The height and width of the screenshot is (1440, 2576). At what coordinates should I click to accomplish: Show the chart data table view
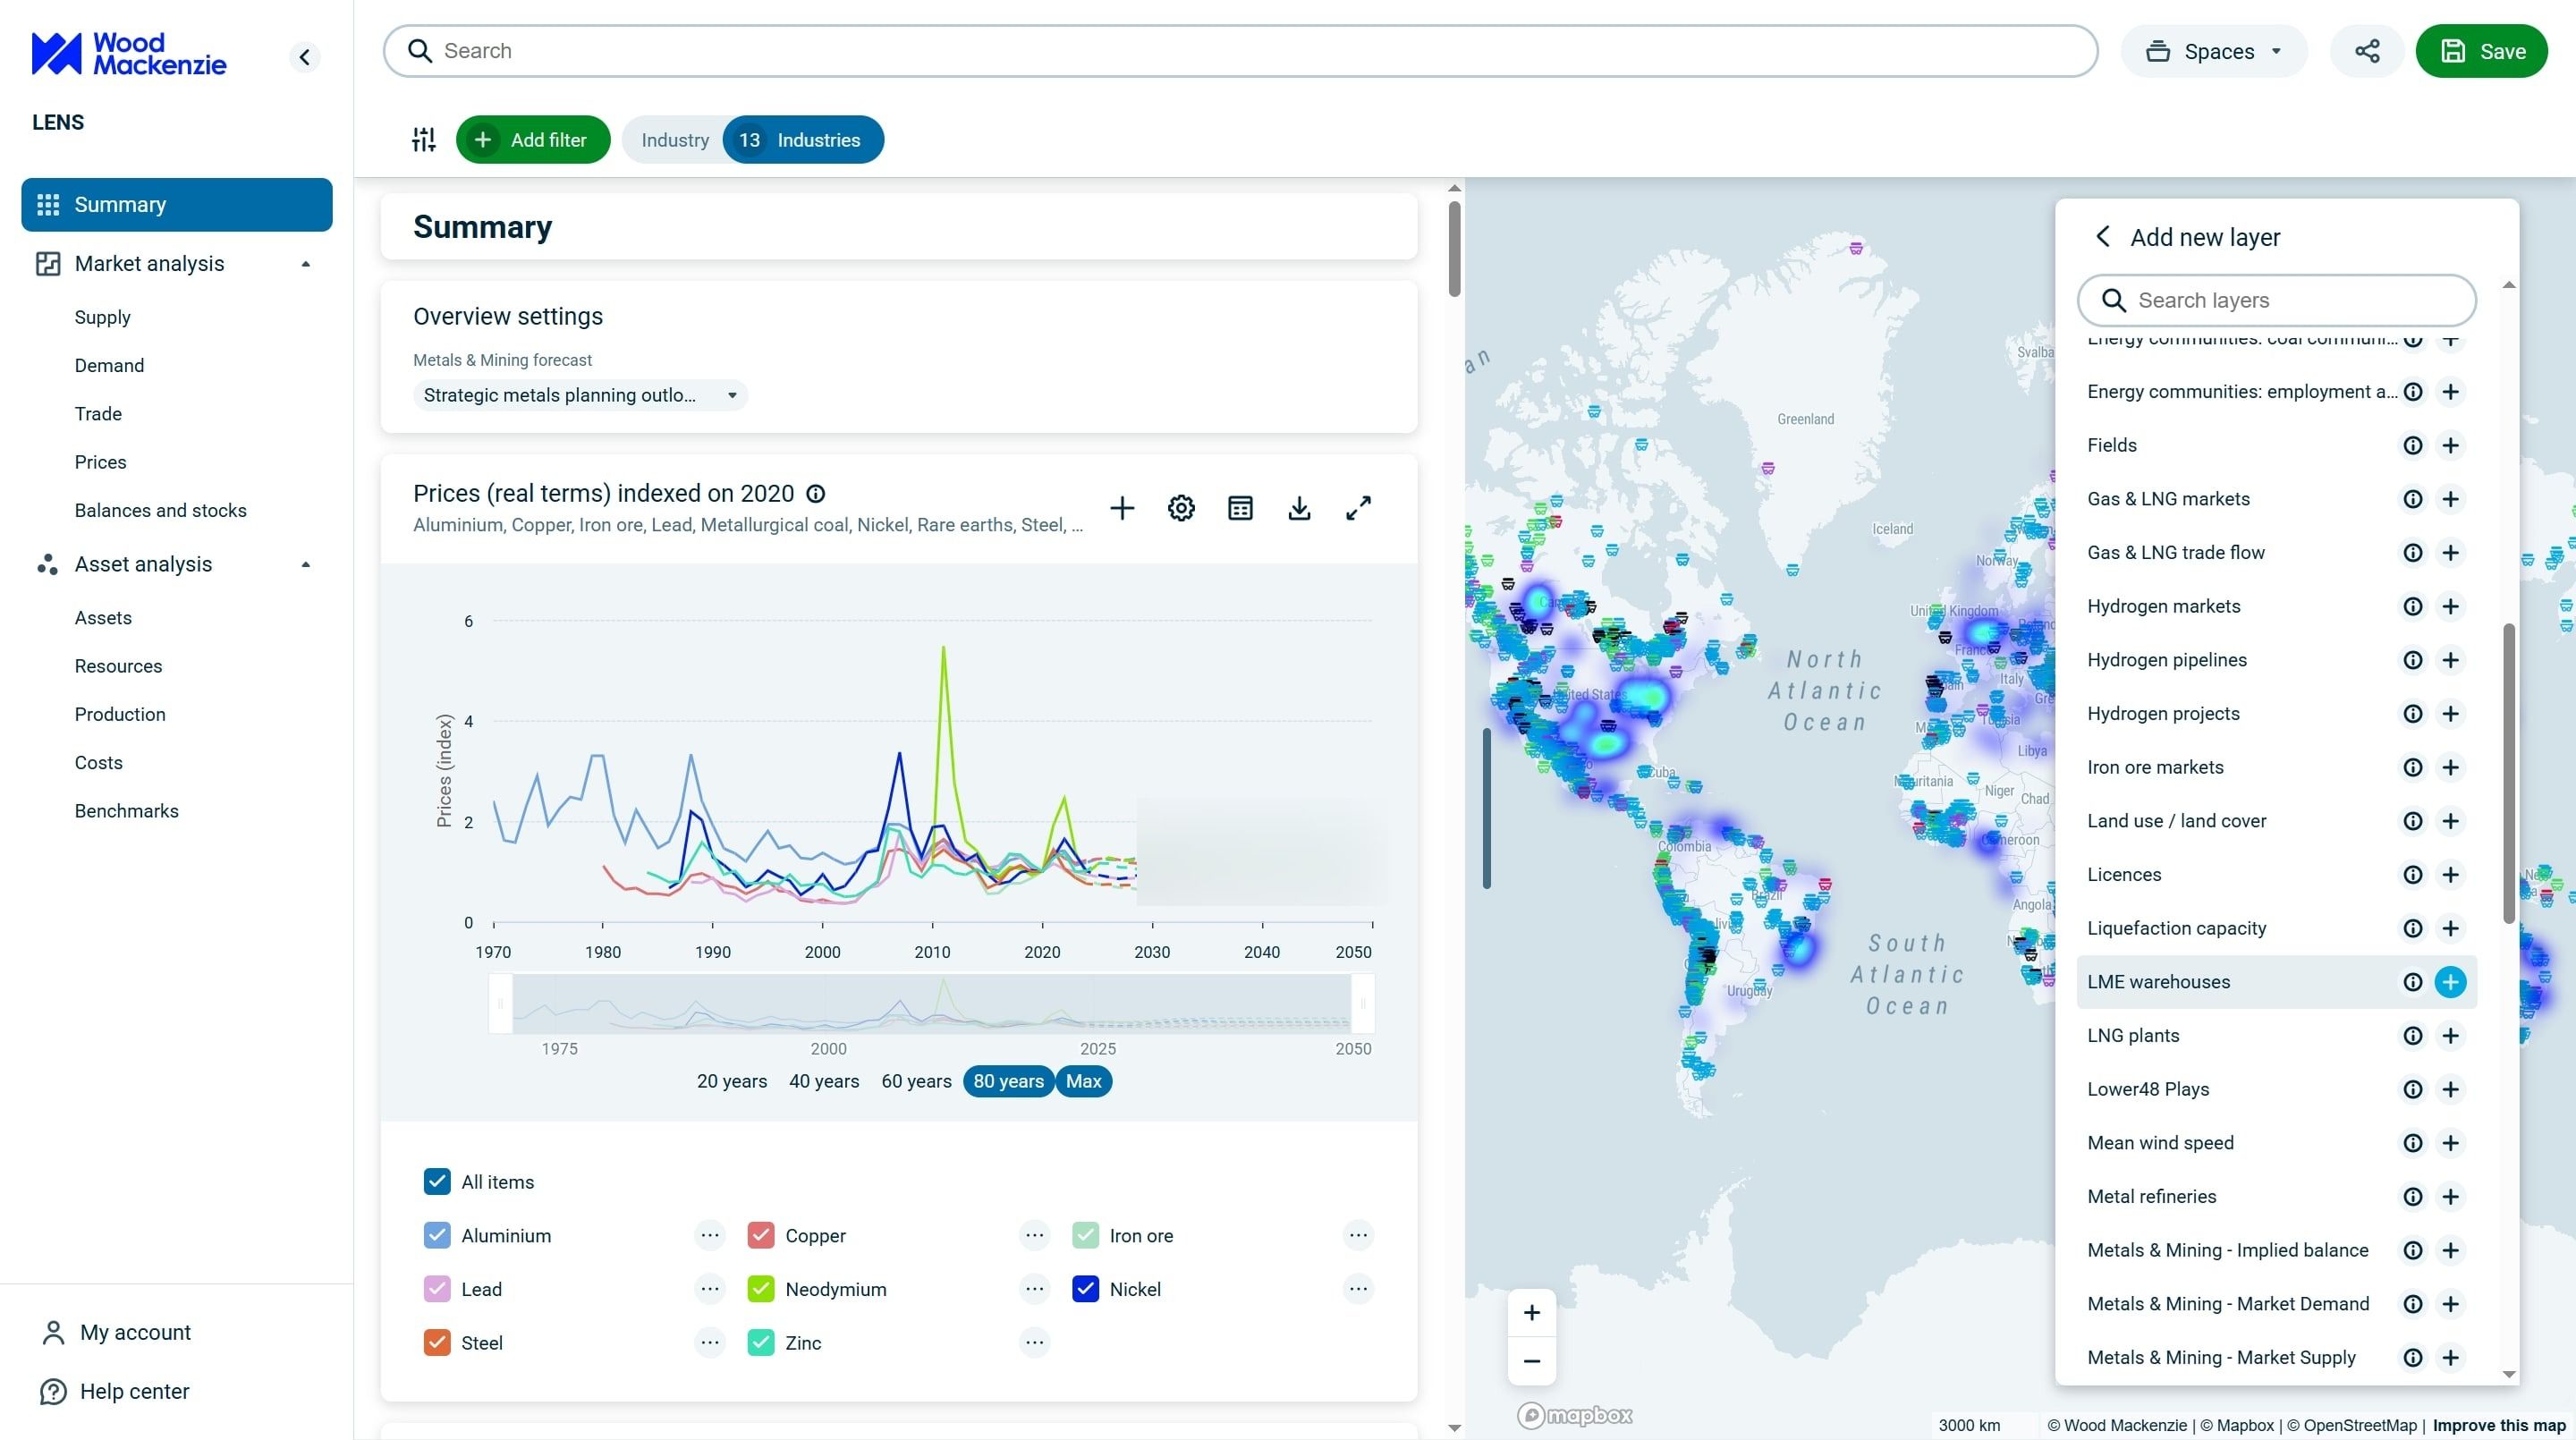click(1240, 508)
